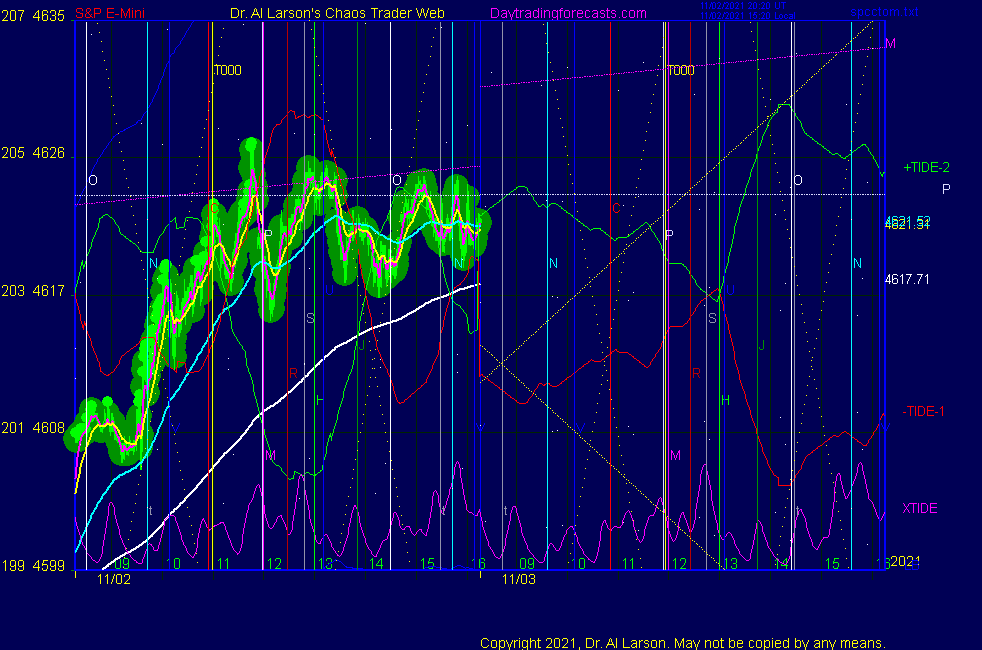Click the 'T000' label in the 11/02 session
This screenshot has width=982, height=650.
227,70
